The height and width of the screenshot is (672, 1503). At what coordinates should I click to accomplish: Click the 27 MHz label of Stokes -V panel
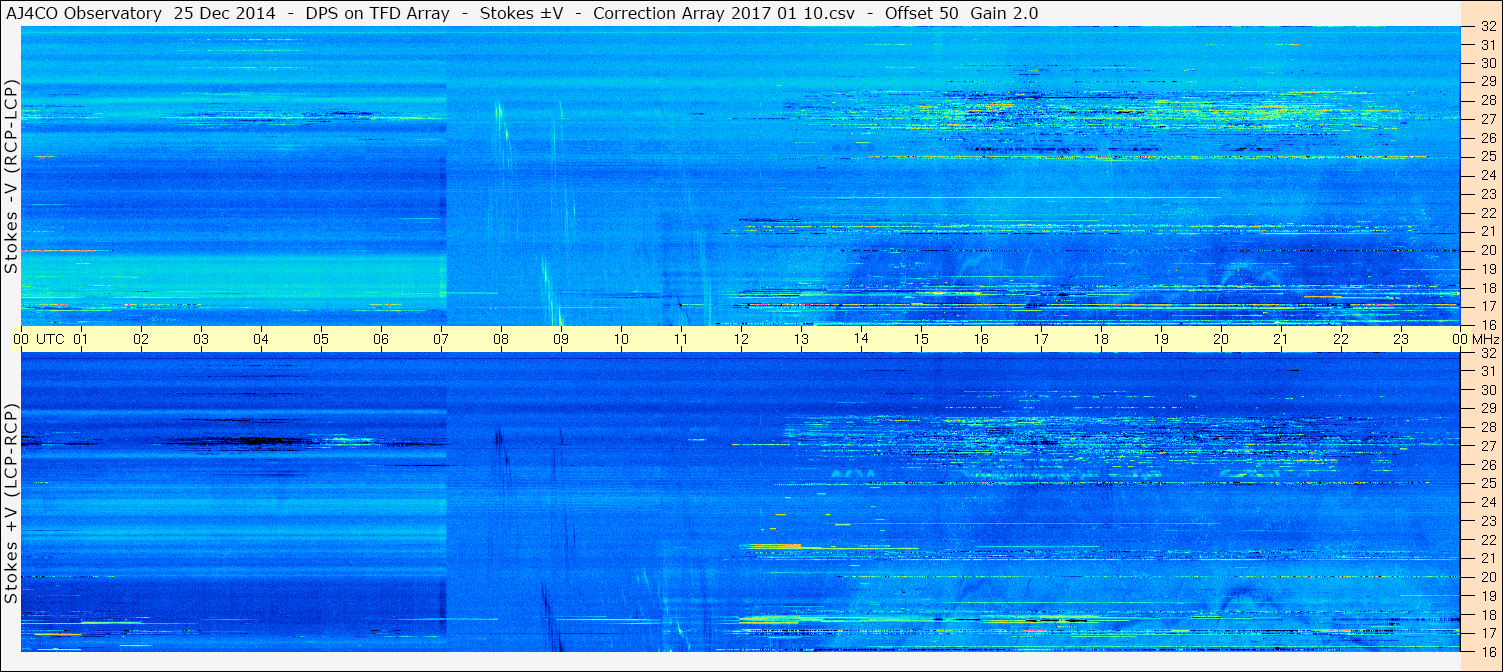(1487, 119)
